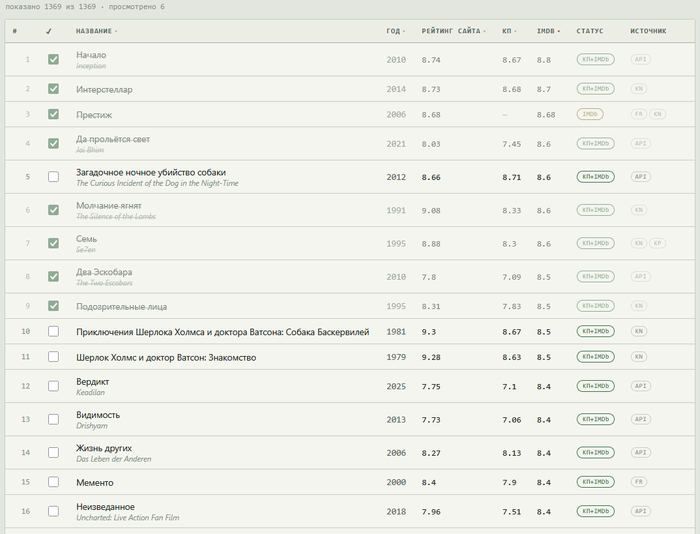Open Шерлок Холмс и доктор Ватсон: Знакомство
Image resolution: width=700 pixels, height=534 pixels.
click(166, 358)
